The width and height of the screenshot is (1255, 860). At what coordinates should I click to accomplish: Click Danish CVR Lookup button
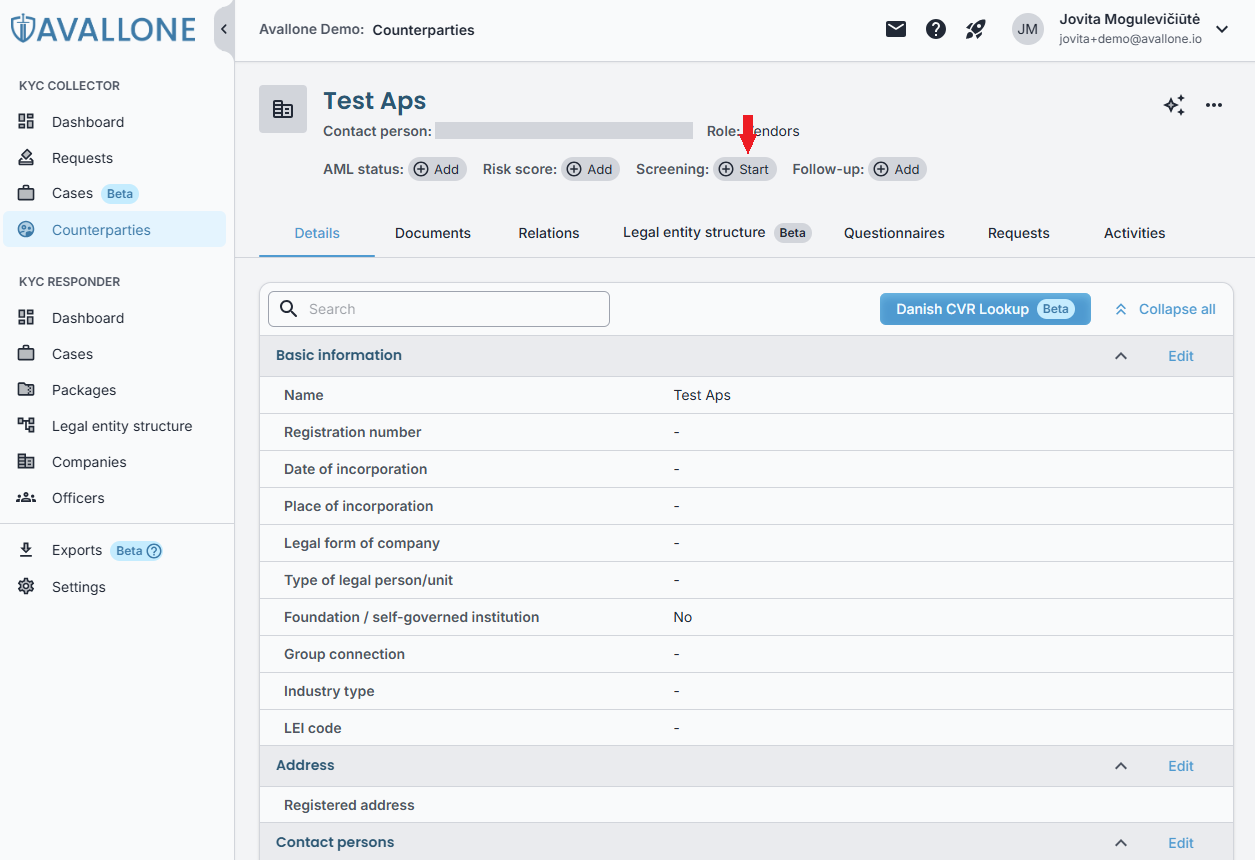tap(985, 309)
